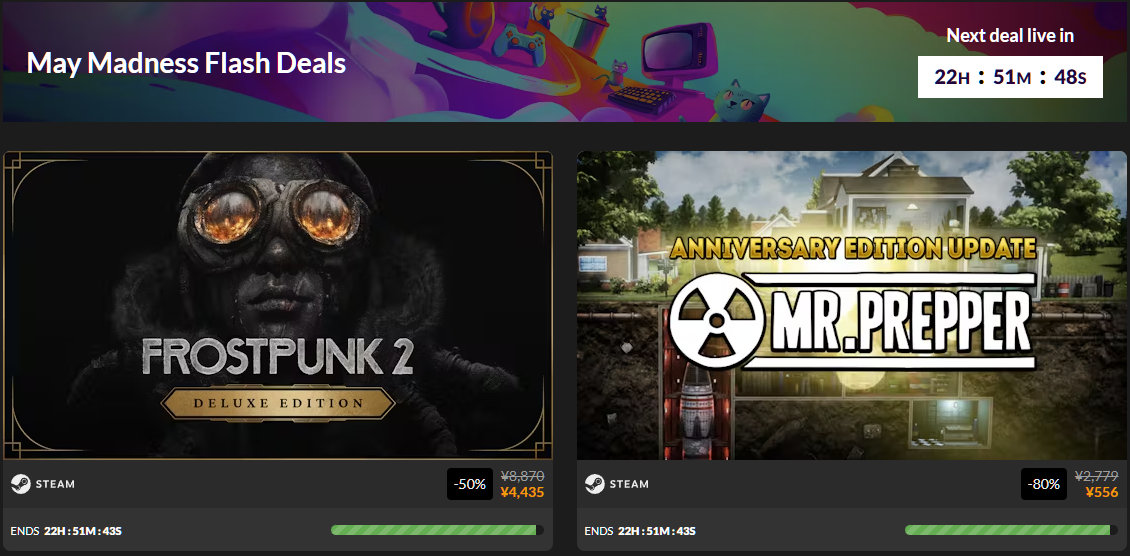
Task: Select the -50% discount badge
Action: coord(470,484)
